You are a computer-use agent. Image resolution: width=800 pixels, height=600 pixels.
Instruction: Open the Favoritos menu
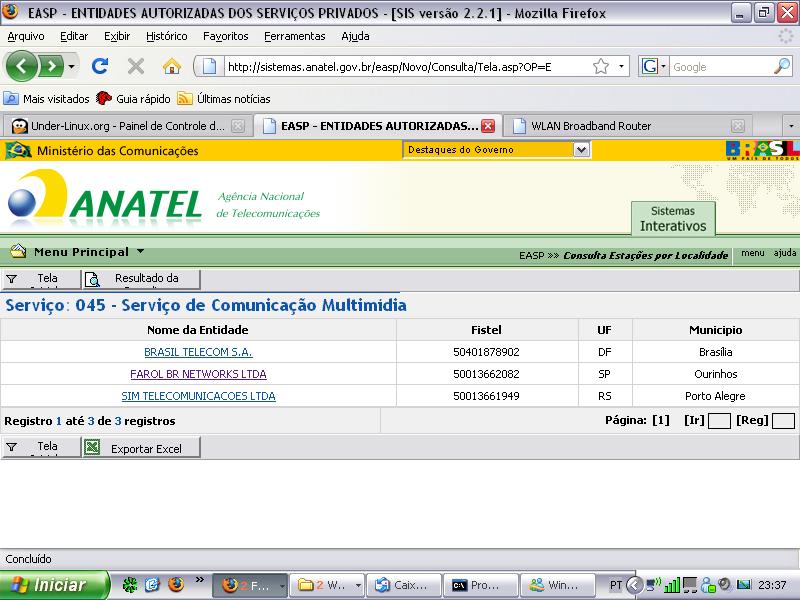click(x=226, y=36)
